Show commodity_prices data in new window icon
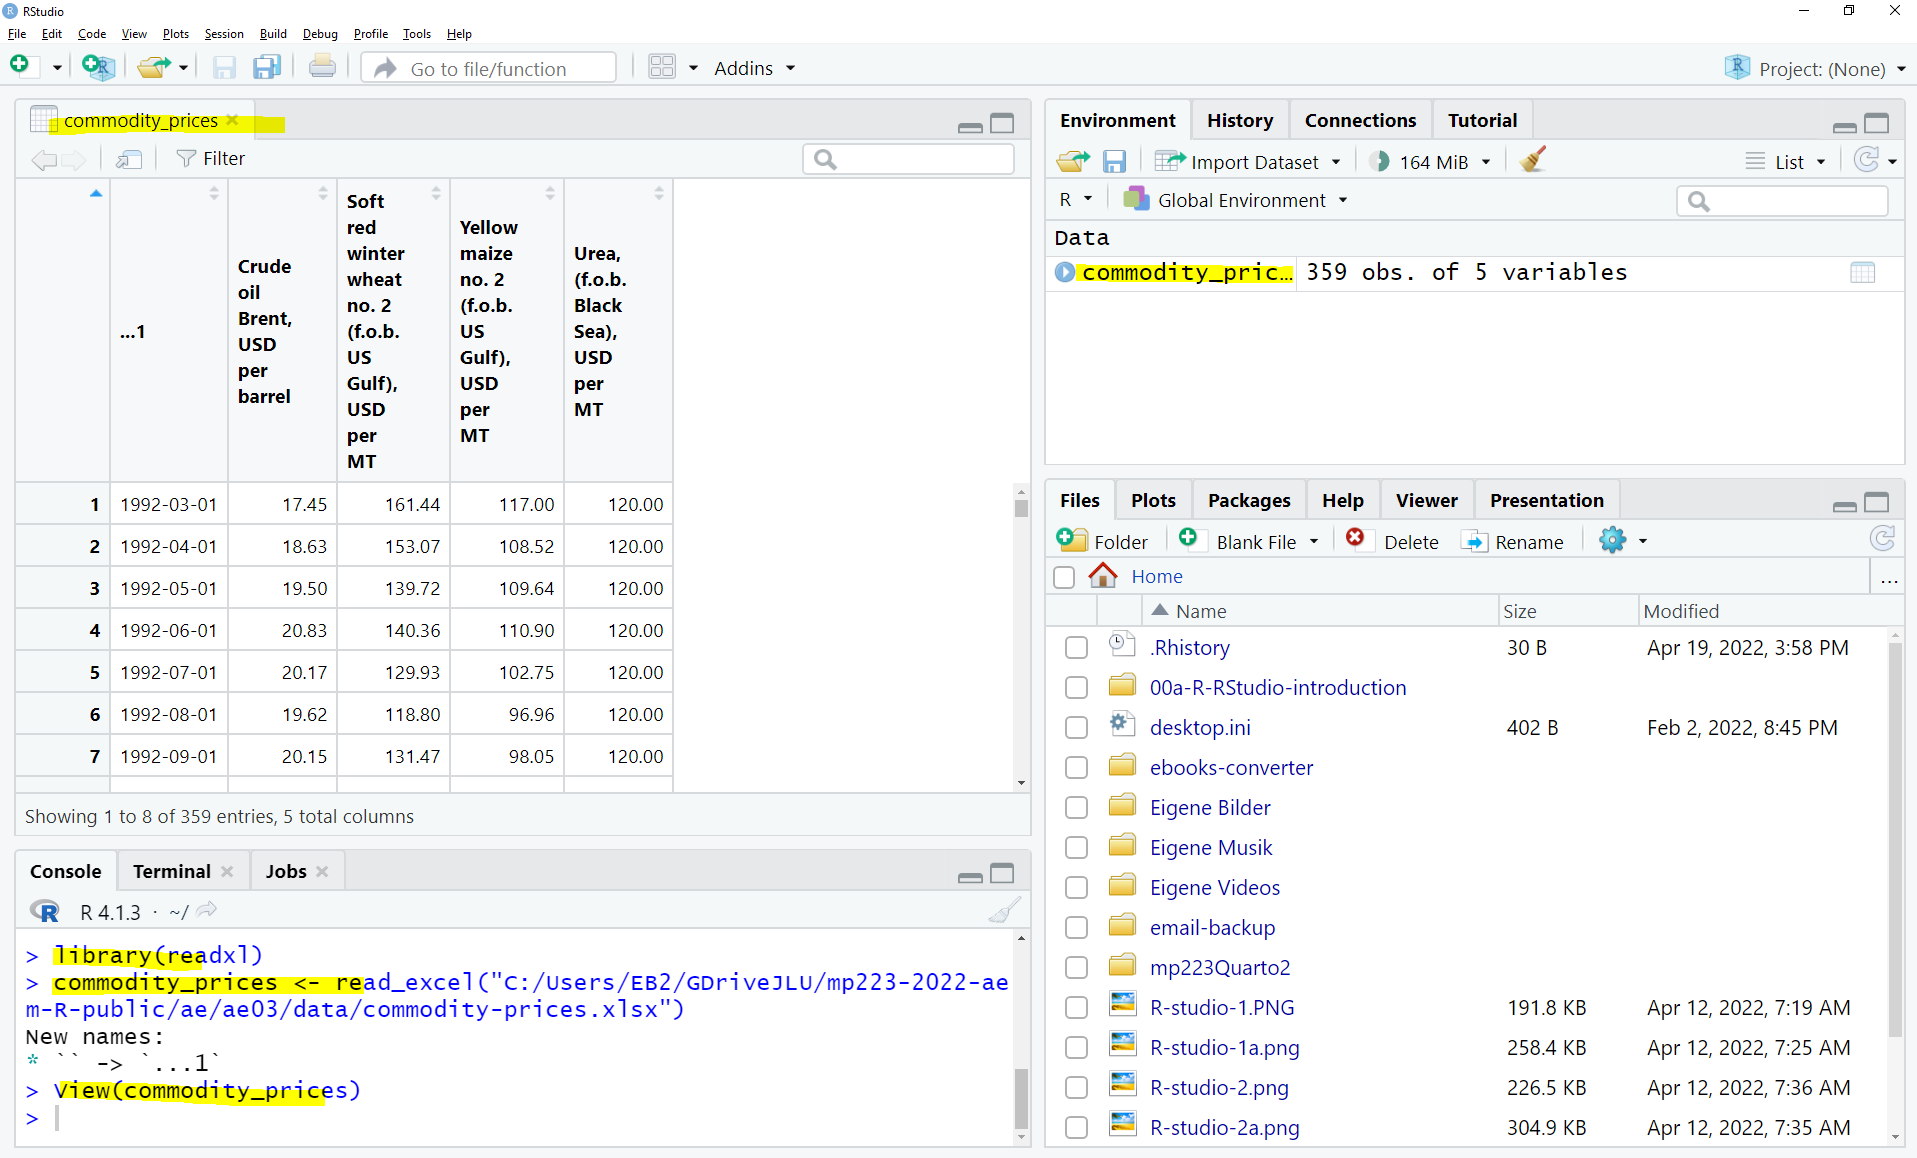Screen dimensions: 1917x1158 tap(129, 159)
